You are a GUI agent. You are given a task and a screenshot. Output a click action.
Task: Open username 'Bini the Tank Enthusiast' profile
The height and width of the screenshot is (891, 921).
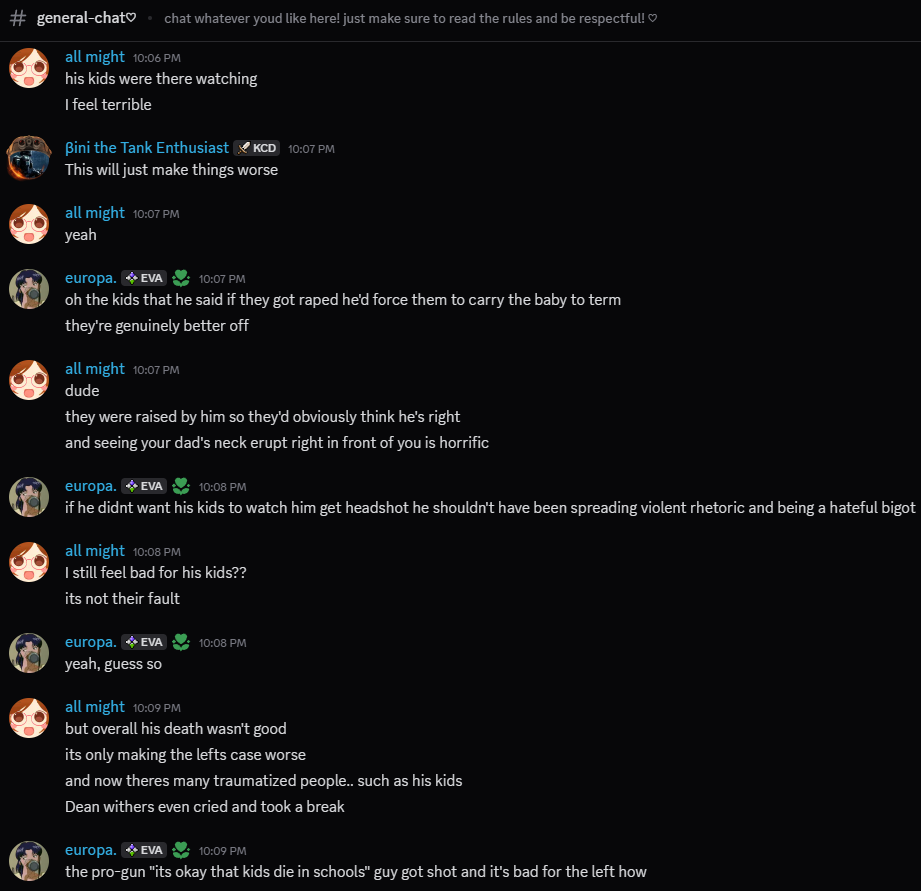(147, 147)
